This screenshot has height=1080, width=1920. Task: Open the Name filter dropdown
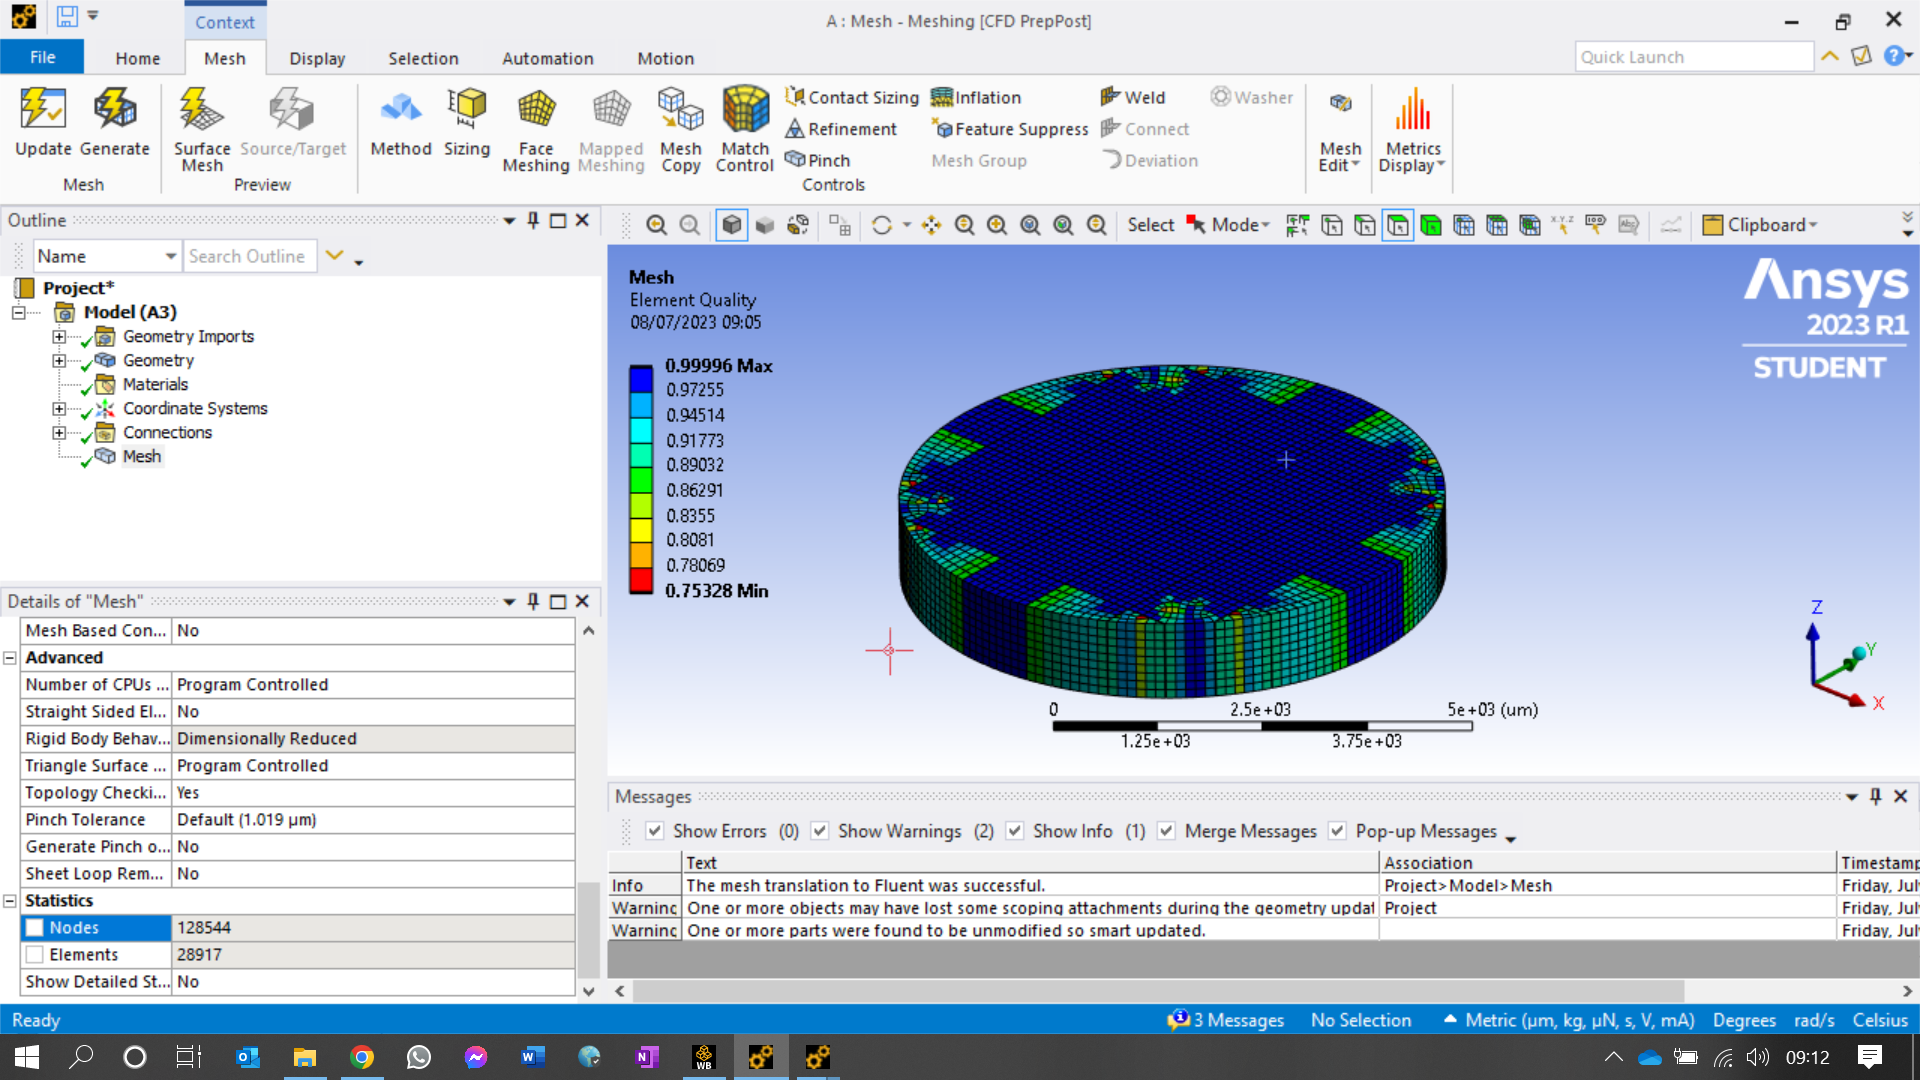170,257
